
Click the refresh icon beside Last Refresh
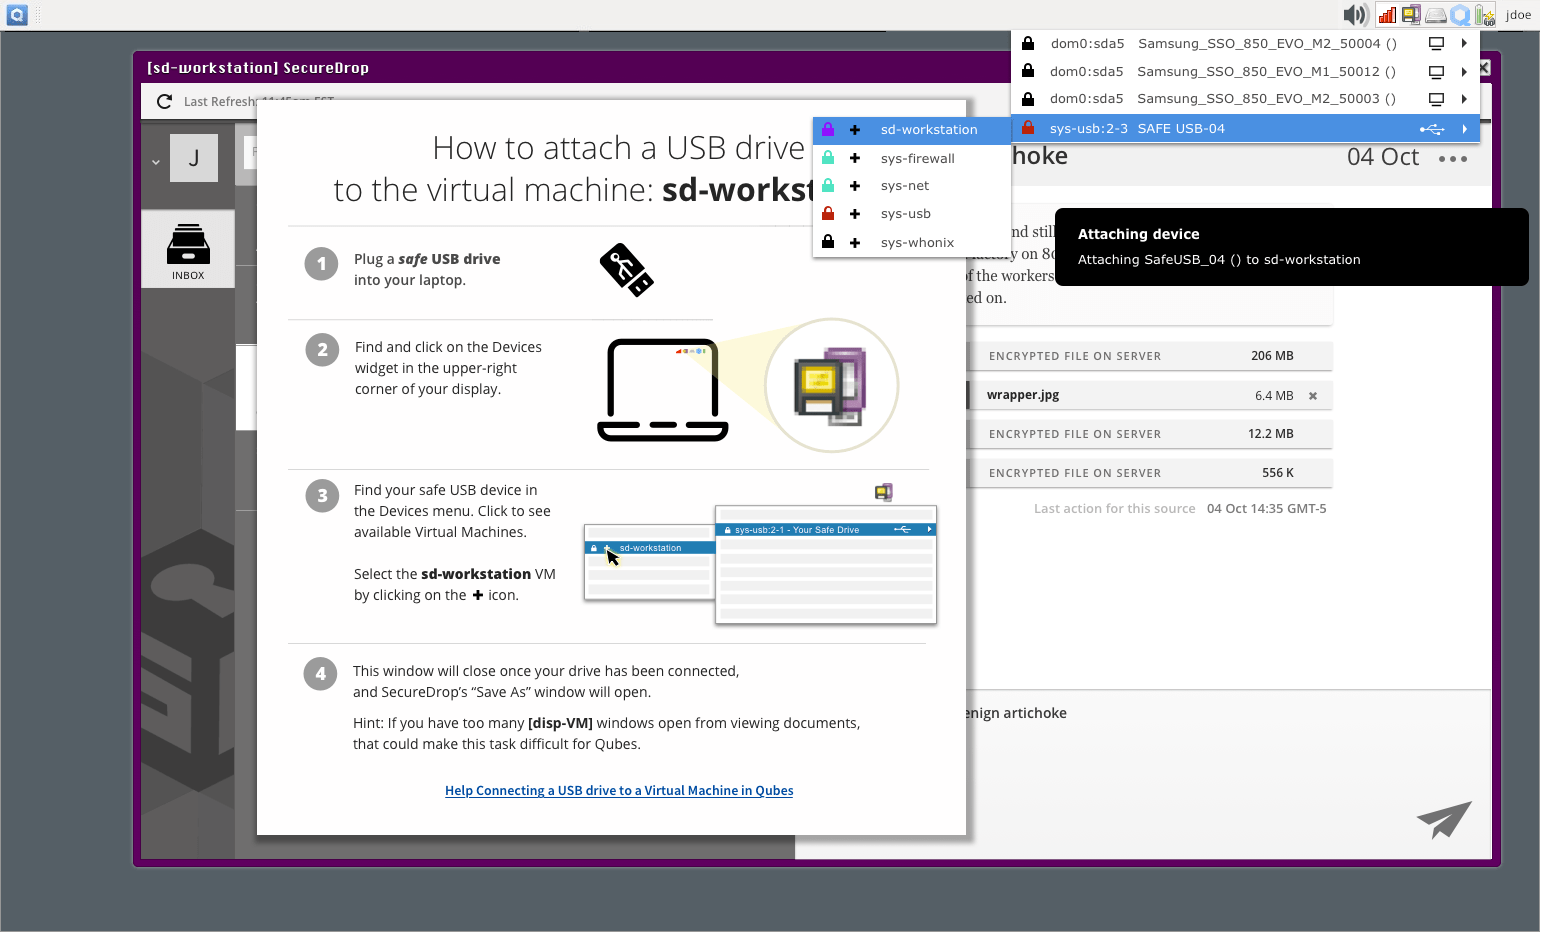pyautogui.click(x=165, y=101)
